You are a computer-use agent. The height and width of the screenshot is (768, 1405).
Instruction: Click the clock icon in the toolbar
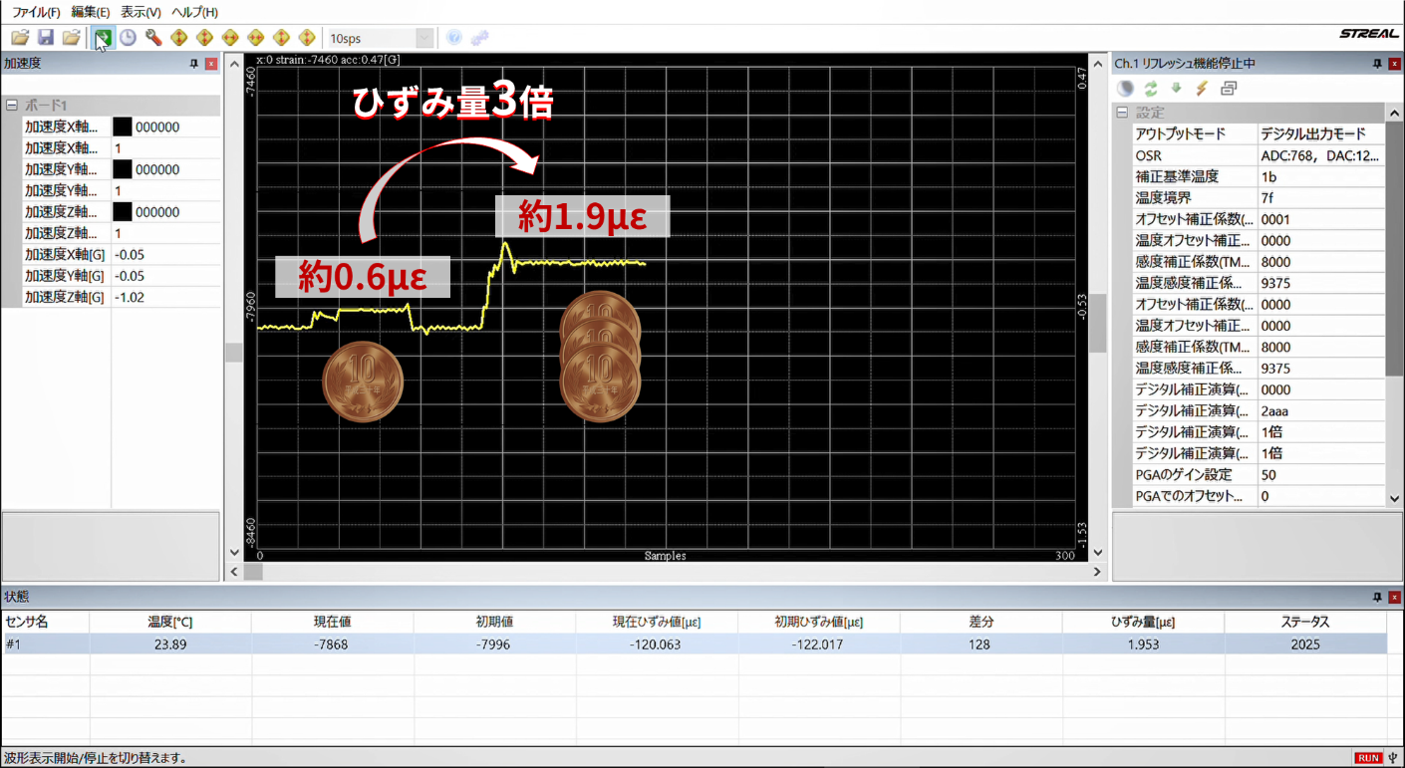tap(128, 38)
